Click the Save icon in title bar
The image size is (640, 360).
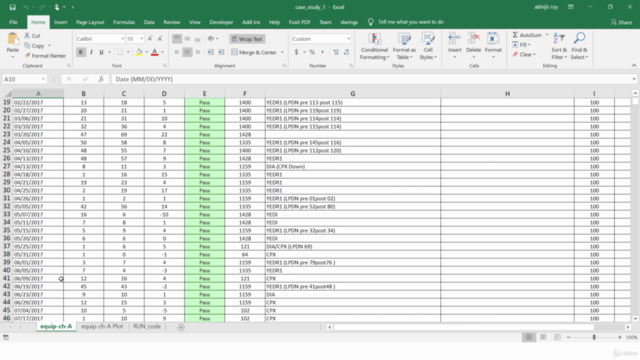pyautogui.click(x=13, y=7)
